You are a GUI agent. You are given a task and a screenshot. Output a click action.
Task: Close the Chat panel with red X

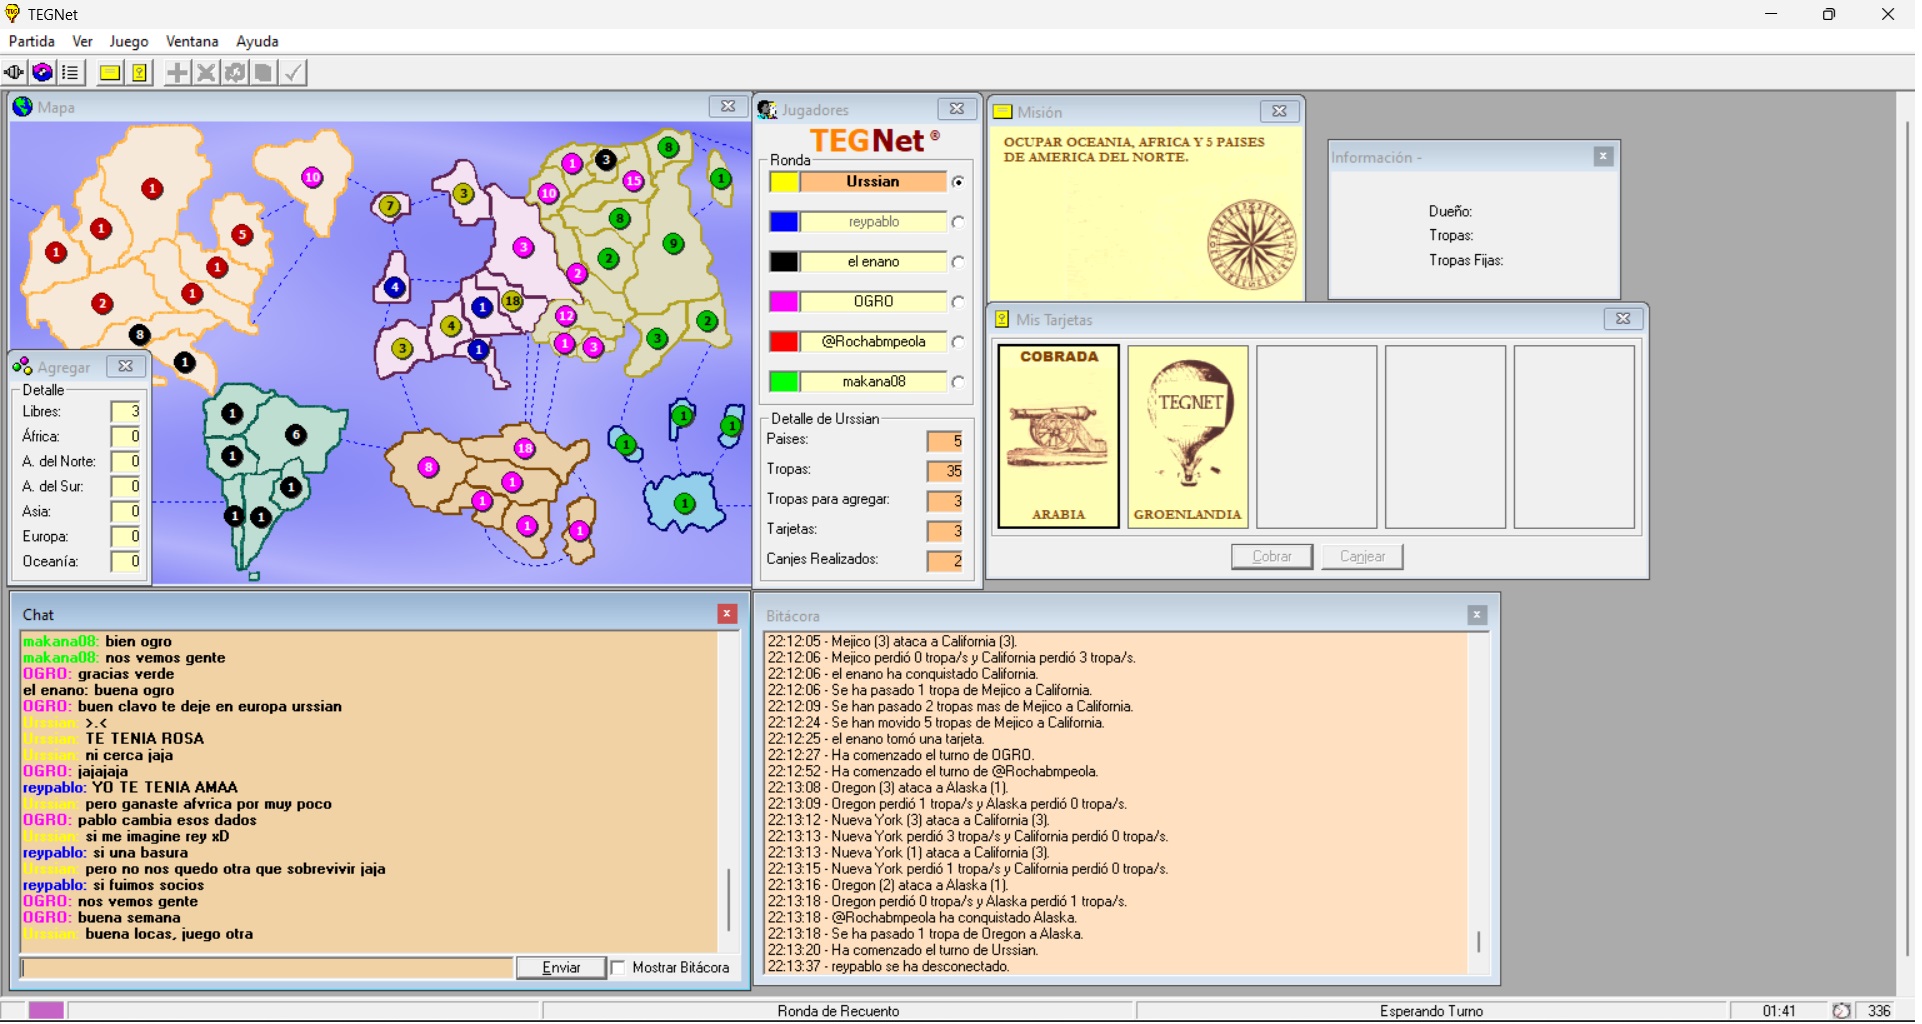728,614
